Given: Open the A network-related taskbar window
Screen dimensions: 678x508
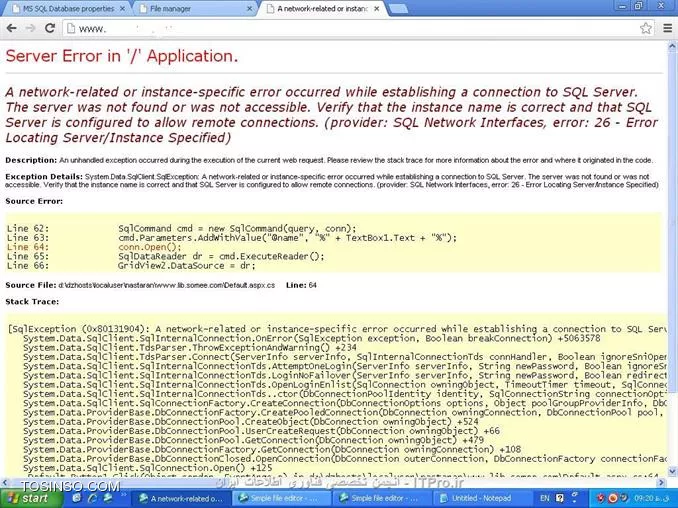Looking at the screenshot, I should coord(181,498).
